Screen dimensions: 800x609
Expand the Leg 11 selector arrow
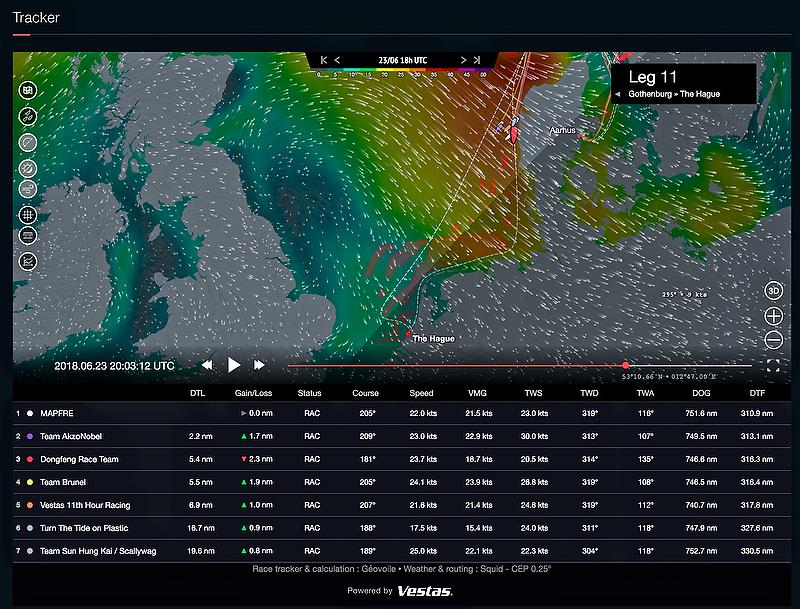[618, 94]
